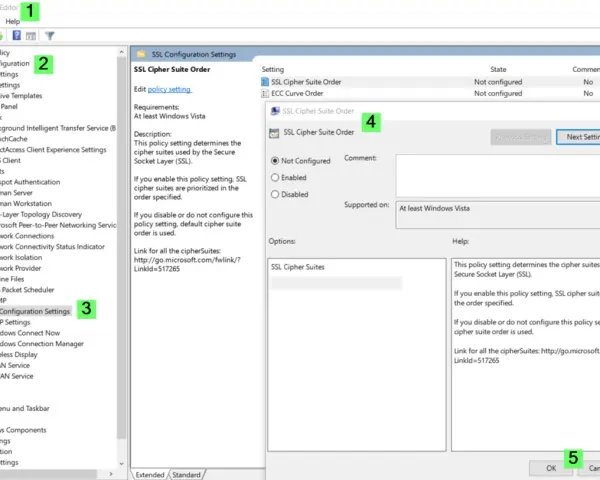Select Network Isolation in the tree
The height and width of the screenshot is (480, 600).
tap(21, 257)
